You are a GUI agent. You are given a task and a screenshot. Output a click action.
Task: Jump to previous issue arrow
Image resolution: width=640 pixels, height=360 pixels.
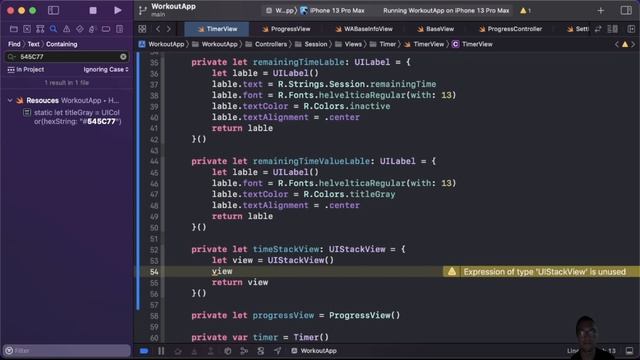point(617,44)
